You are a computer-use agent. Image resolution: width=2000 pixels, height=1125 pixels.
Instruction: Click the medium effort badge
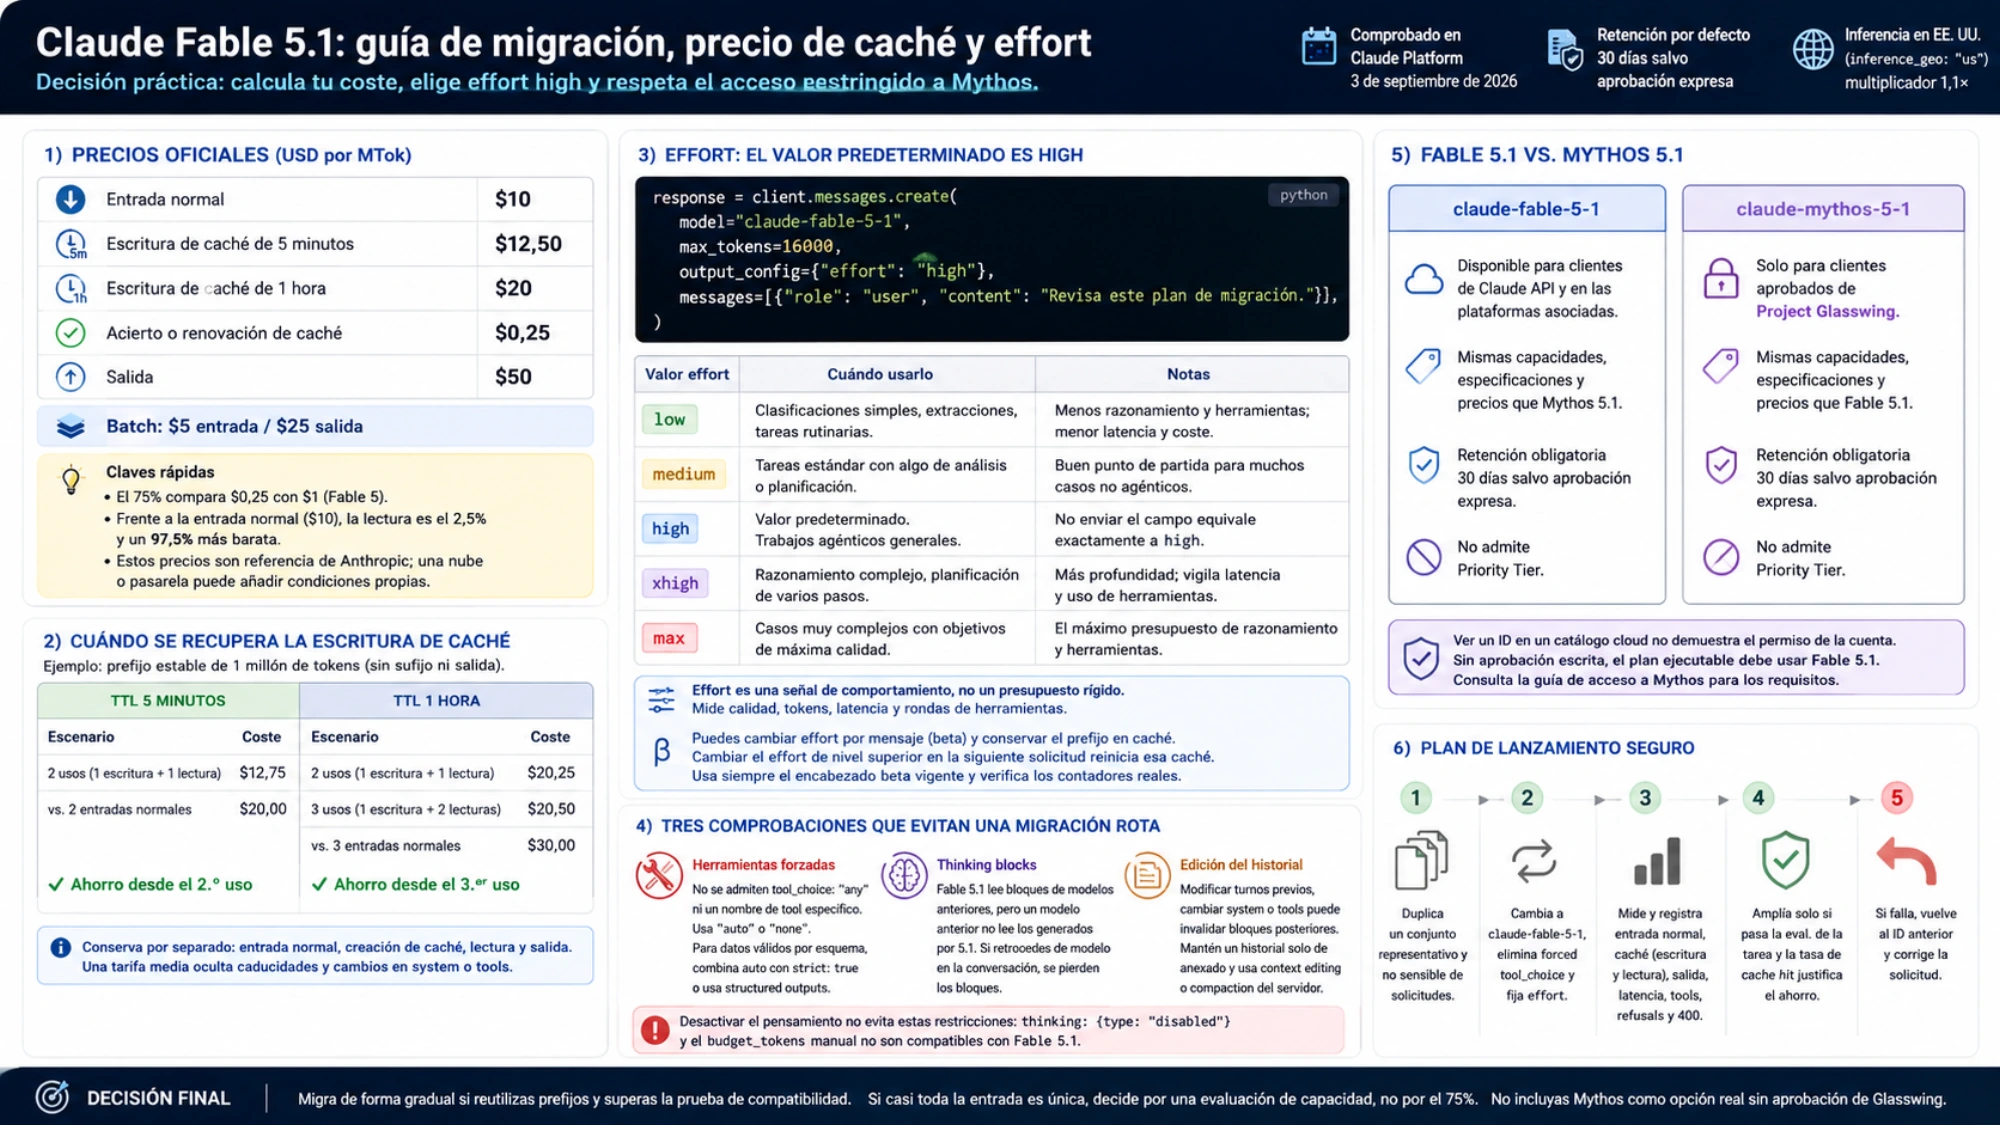[x=684, y=474]
